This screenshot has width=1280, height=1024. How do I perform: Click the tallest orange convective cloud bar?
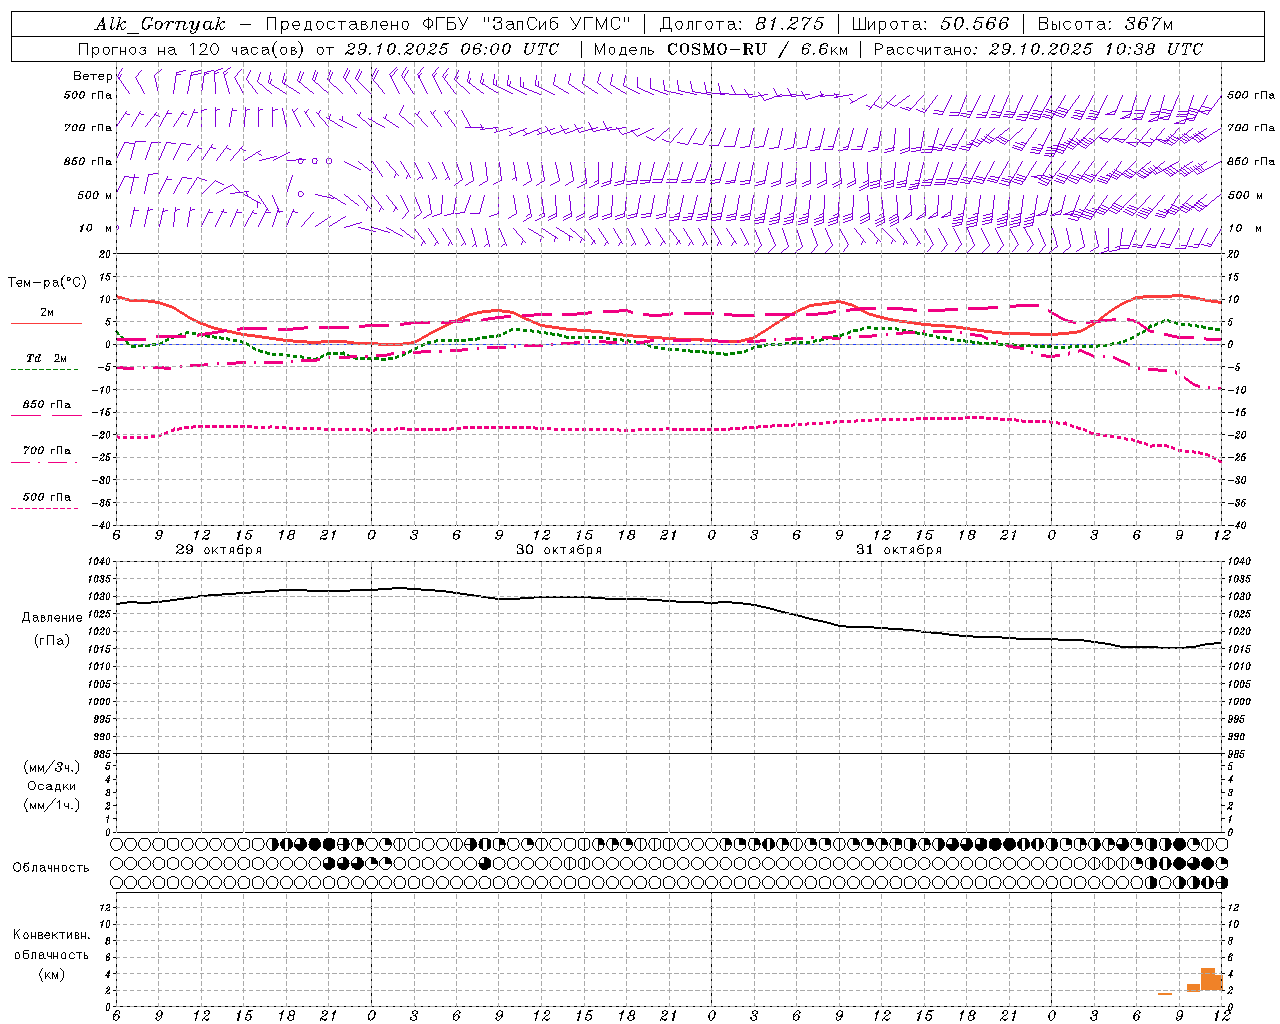point(1208,979)
